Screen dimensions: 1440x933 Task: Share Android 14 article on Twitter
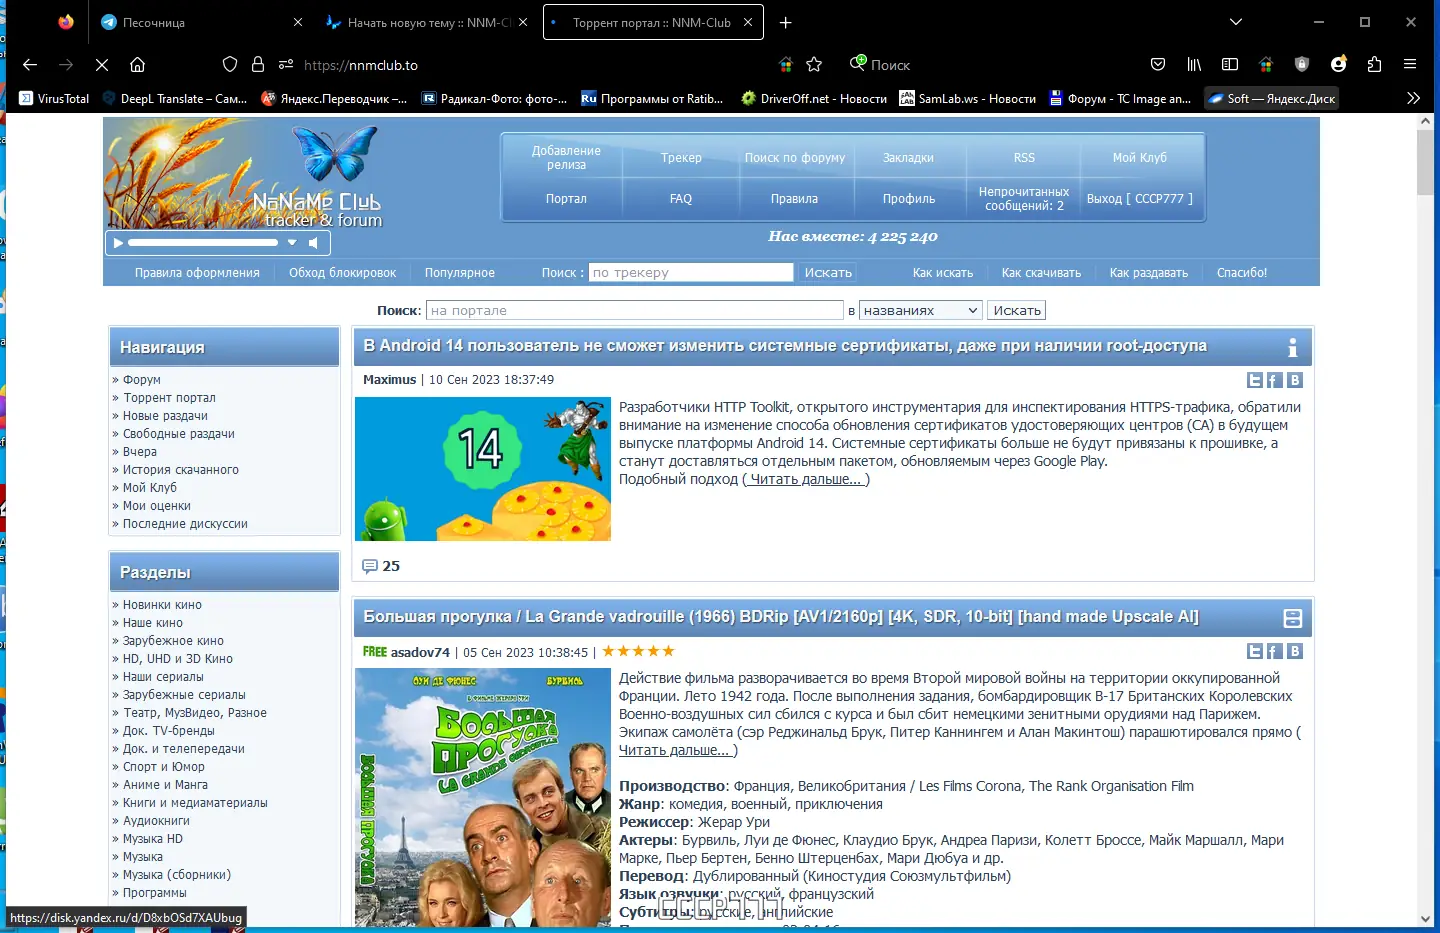[1255, 380]
